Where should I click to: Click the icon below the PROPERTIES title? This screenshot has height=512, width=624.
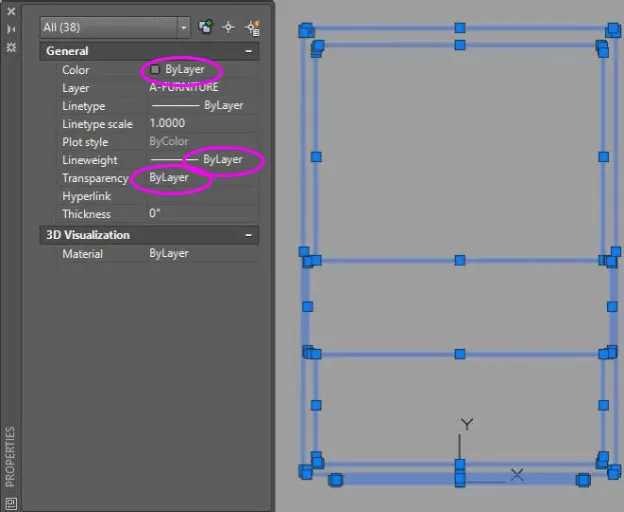pyautogui.click(x=11, y=502)
